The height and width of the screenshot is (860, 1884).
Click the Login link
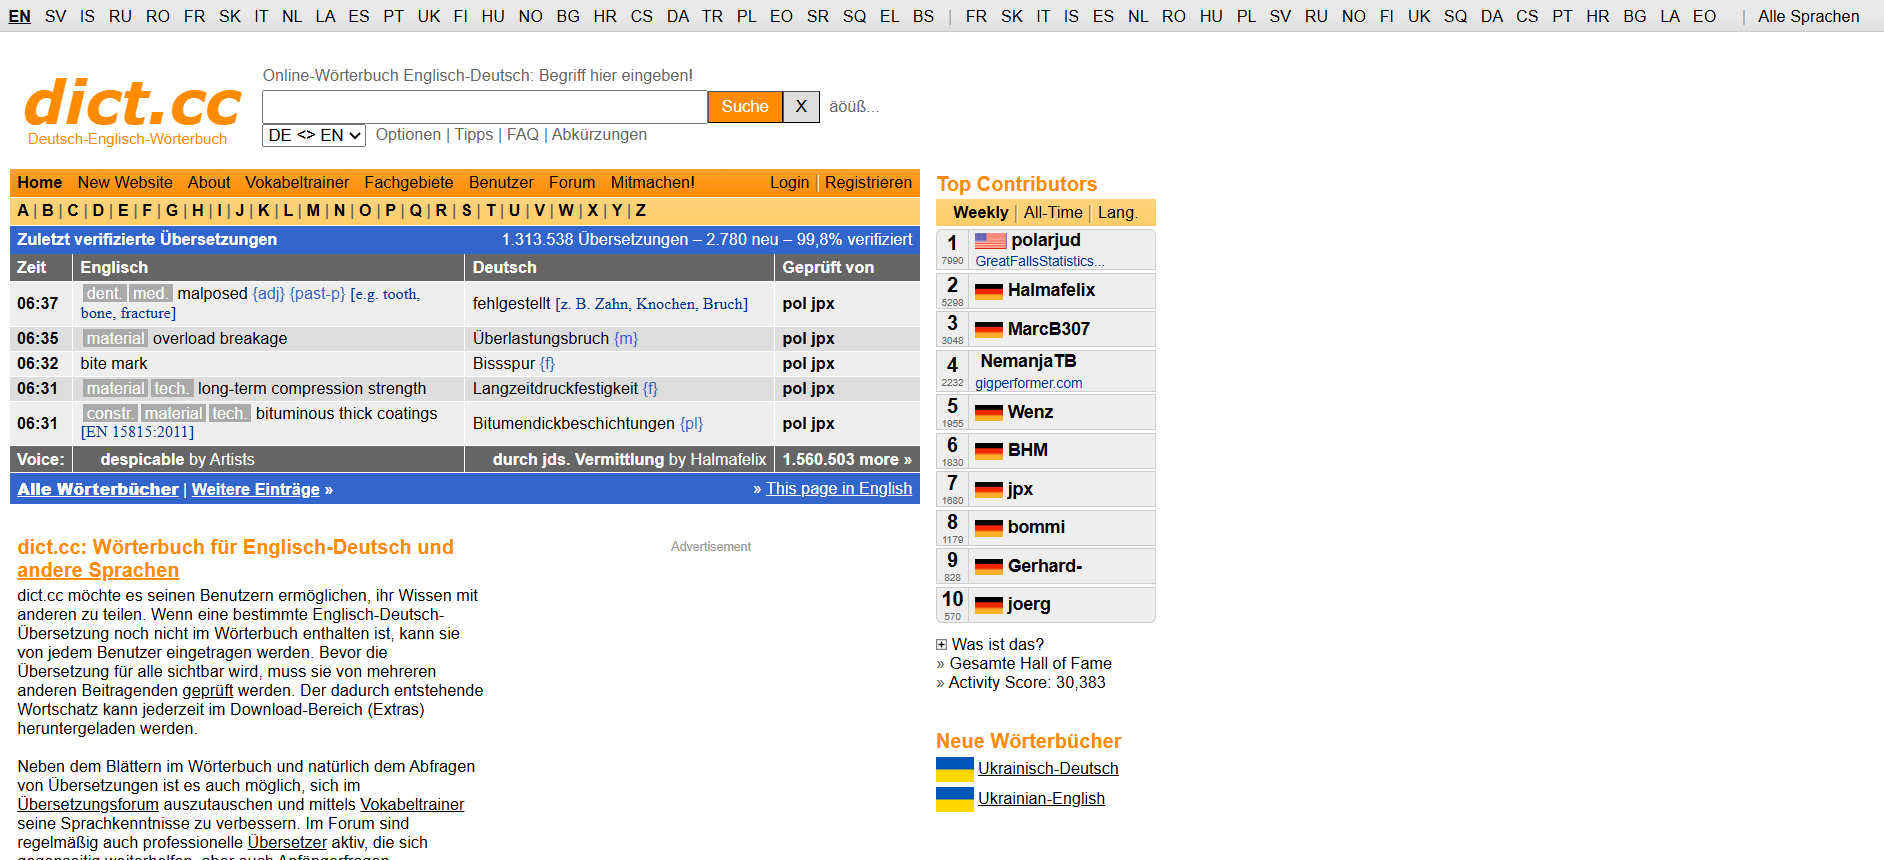point(789,183)
